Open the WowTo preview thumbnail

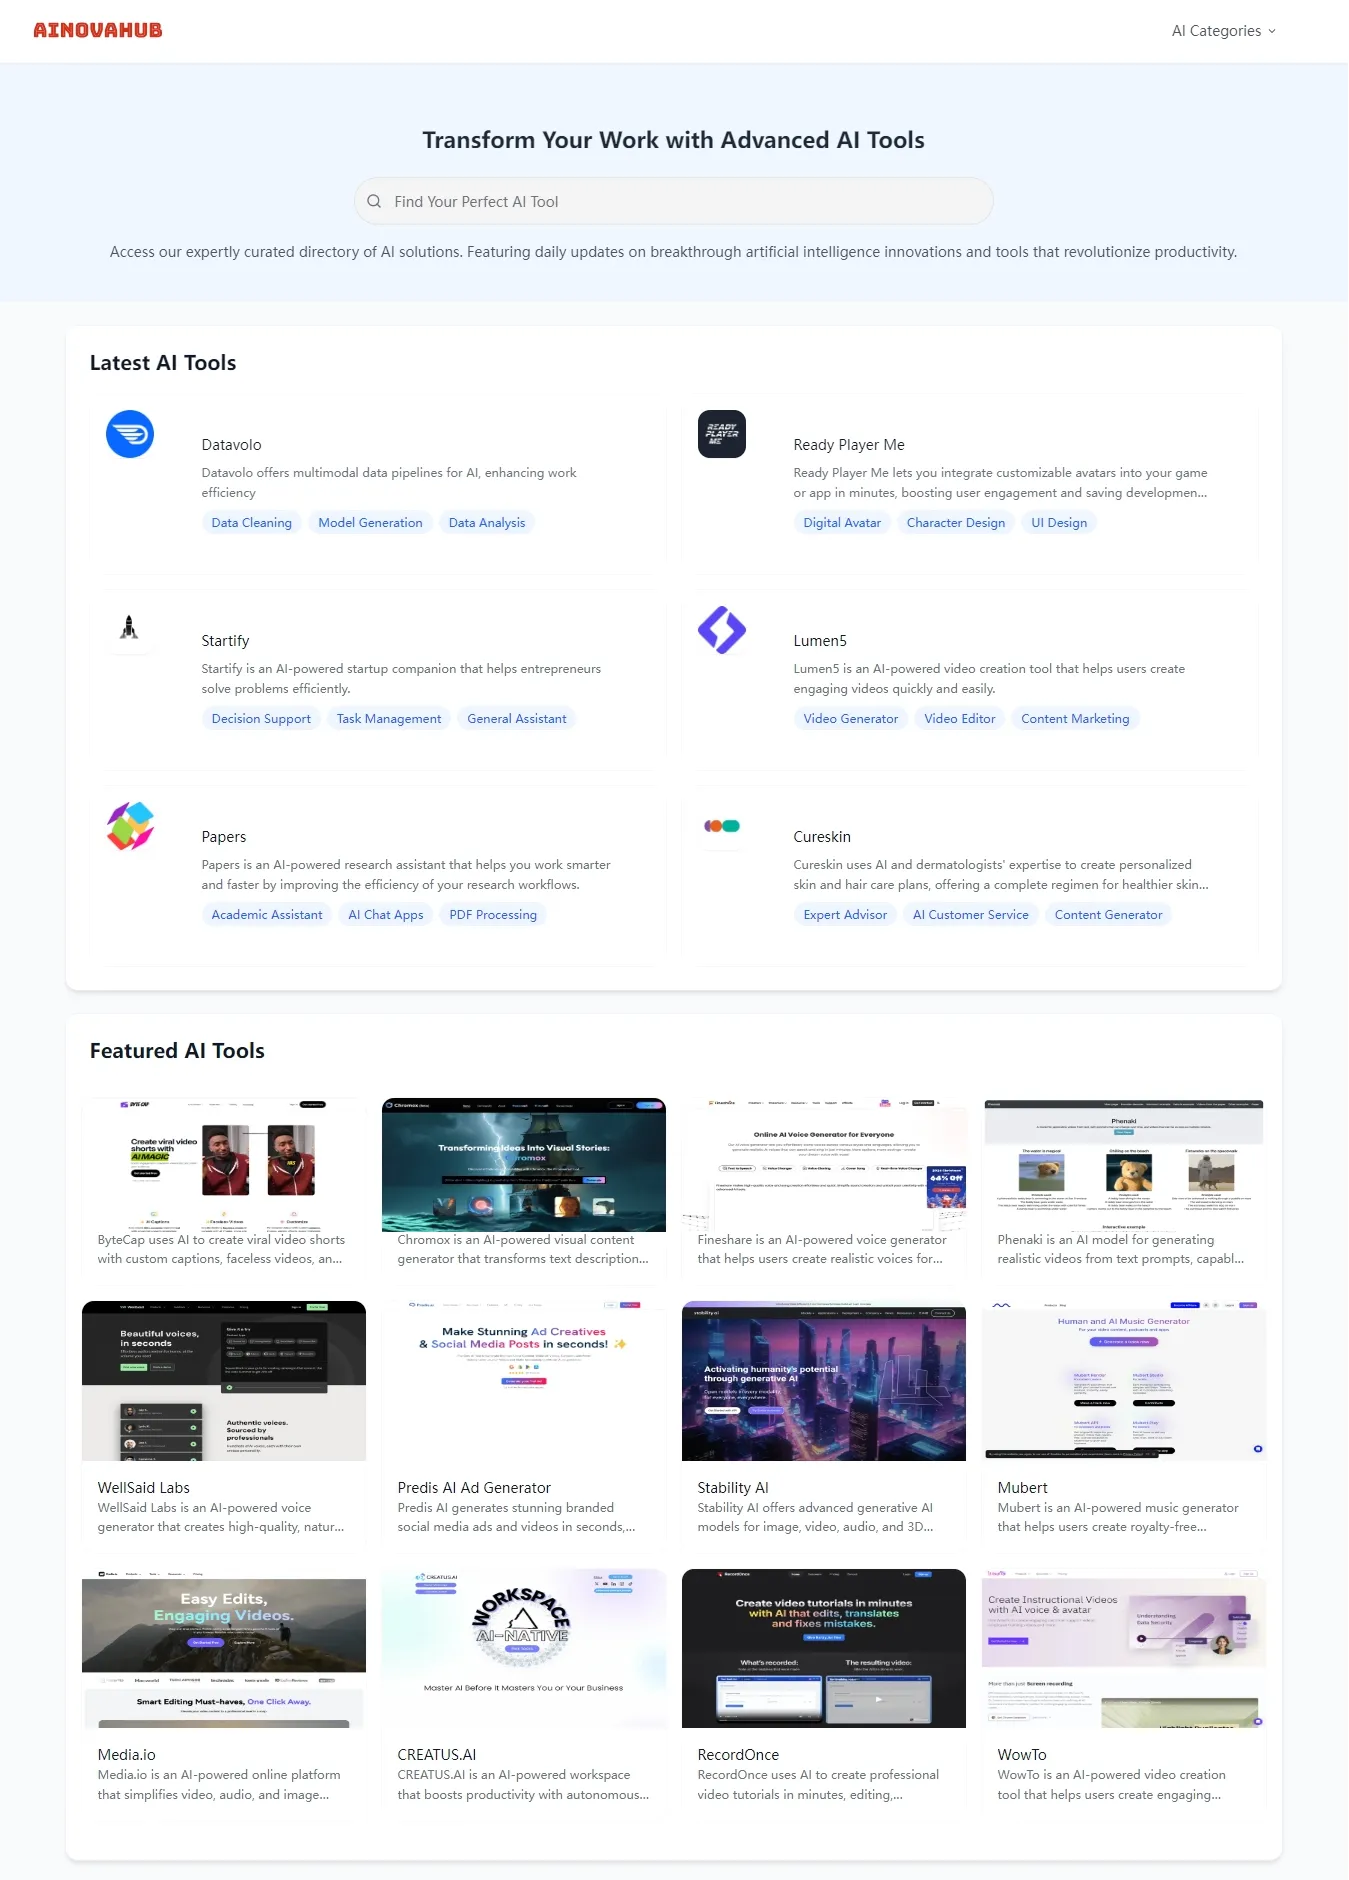tap(1124, 1648)
